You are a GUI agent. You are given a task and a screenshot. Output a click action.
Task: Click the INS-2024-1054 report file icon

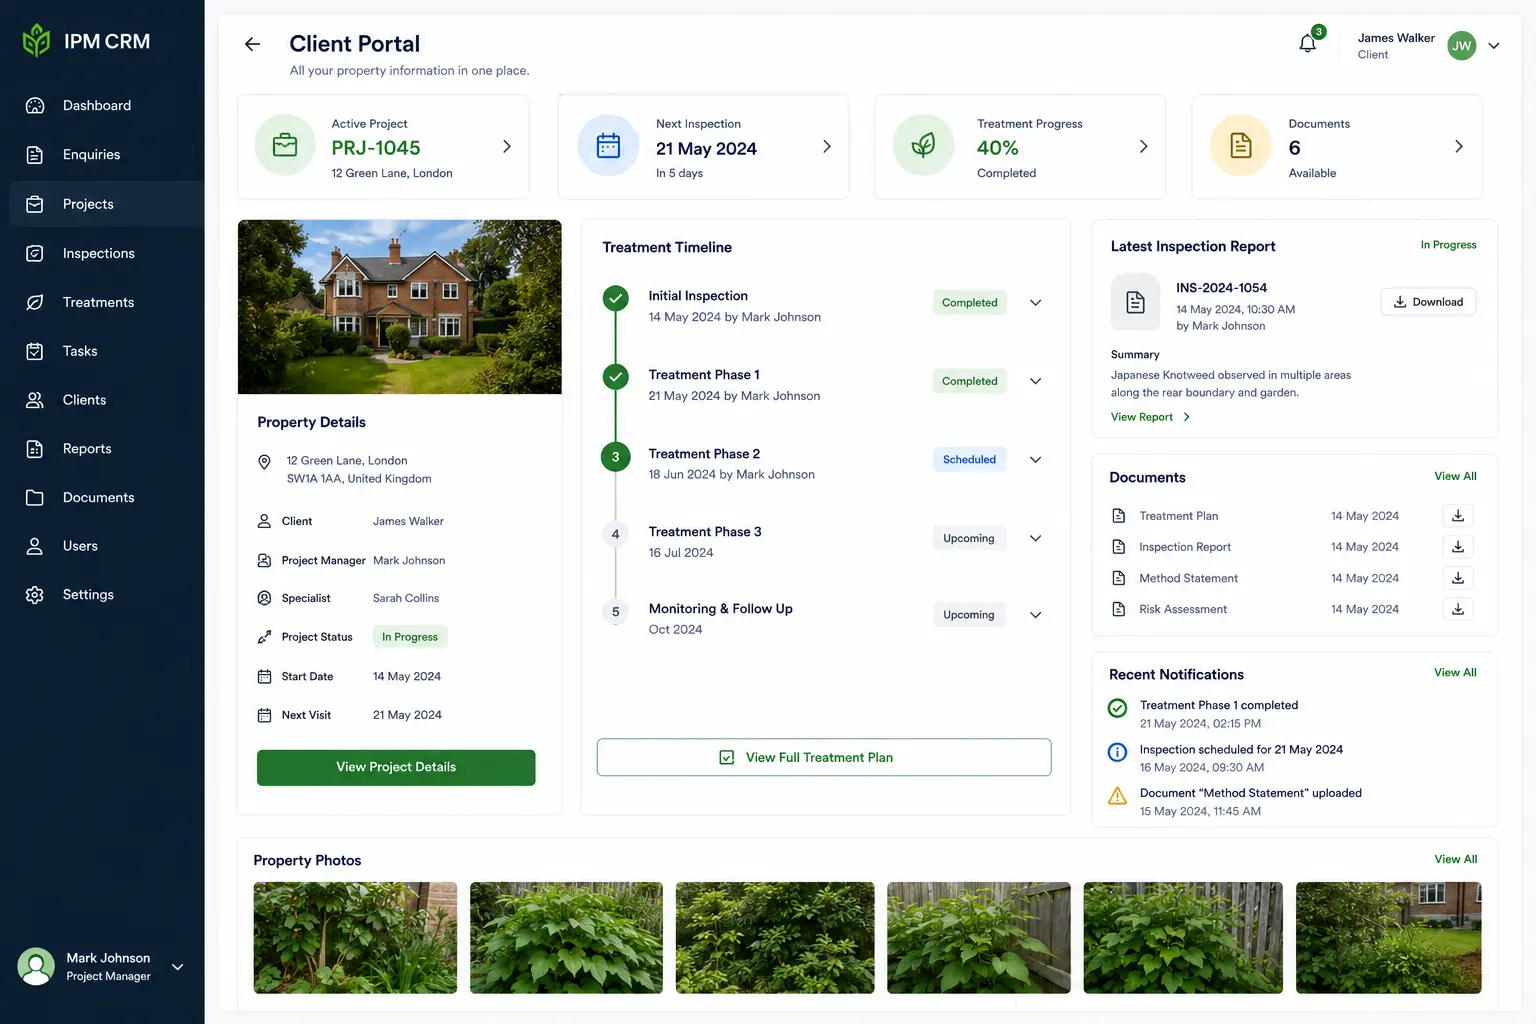(x=1135, y=302)
